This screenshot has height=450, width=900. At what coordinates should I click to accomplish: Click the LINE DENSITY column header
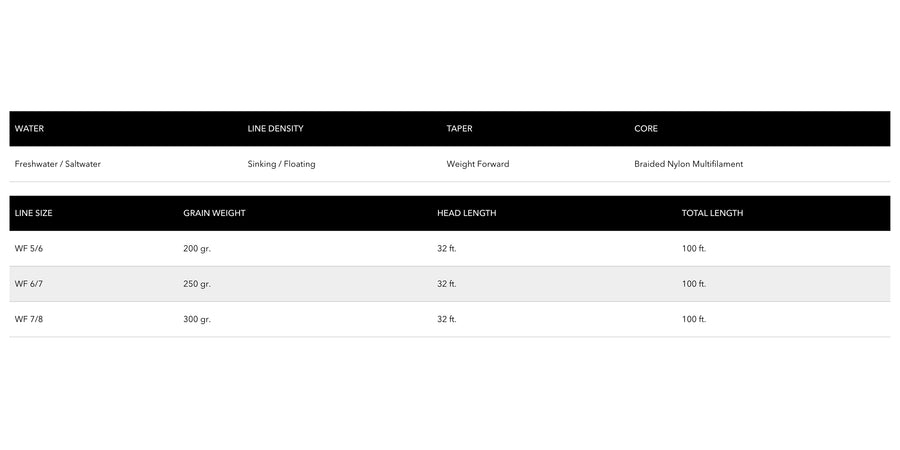click(x=276, y=129)
